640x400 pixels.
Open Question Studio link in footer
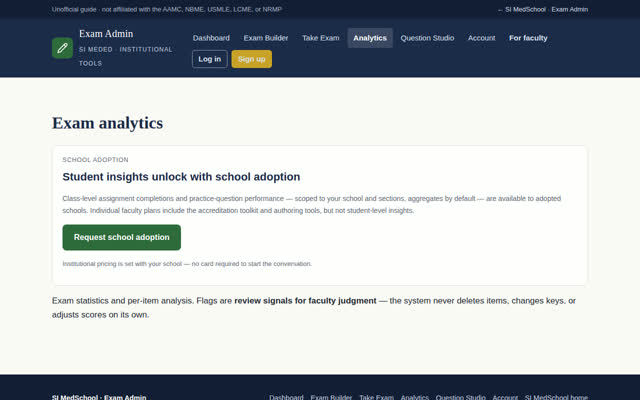[460, 397]
